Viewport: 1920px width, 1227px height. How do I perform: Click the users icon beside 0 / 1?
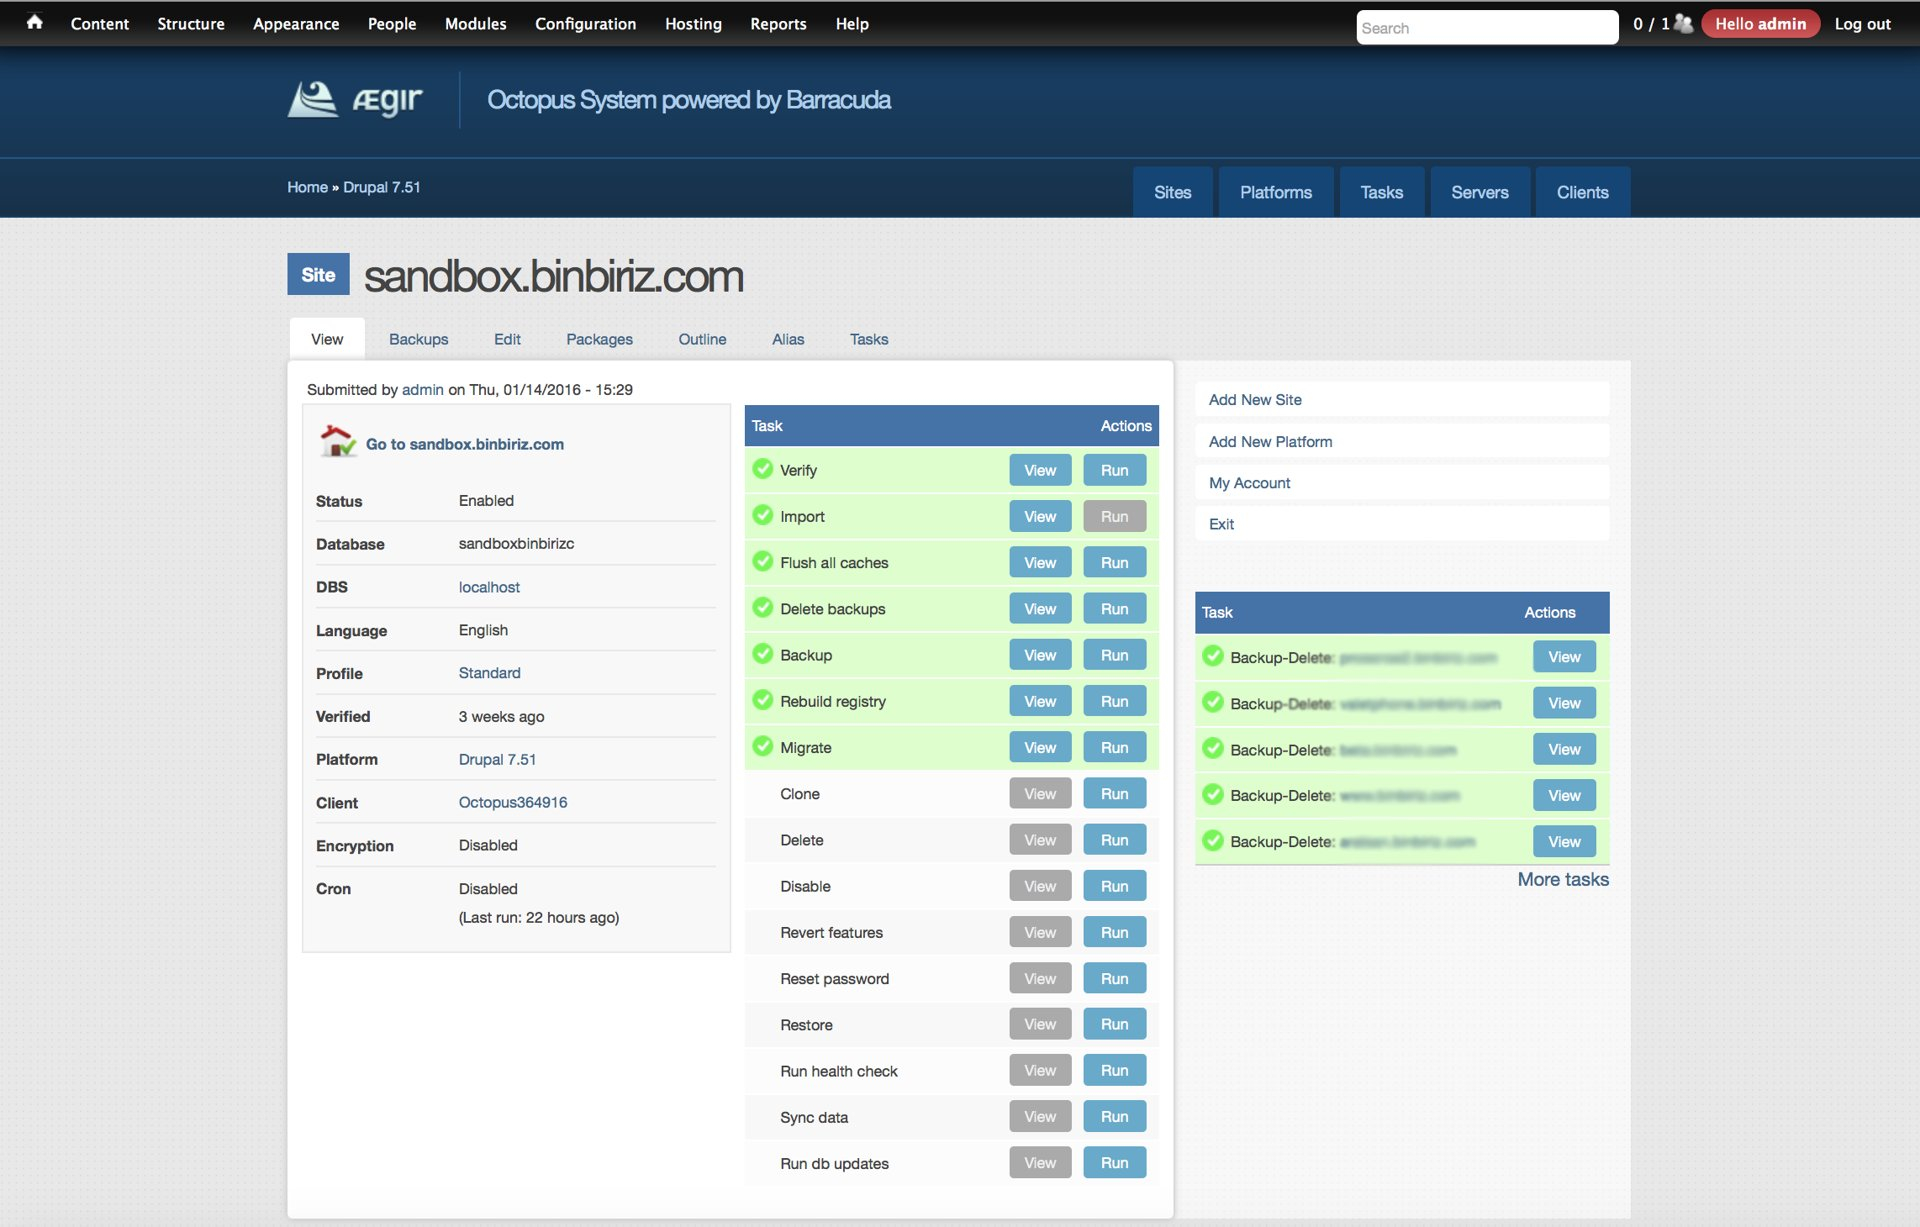(1683, 23)
